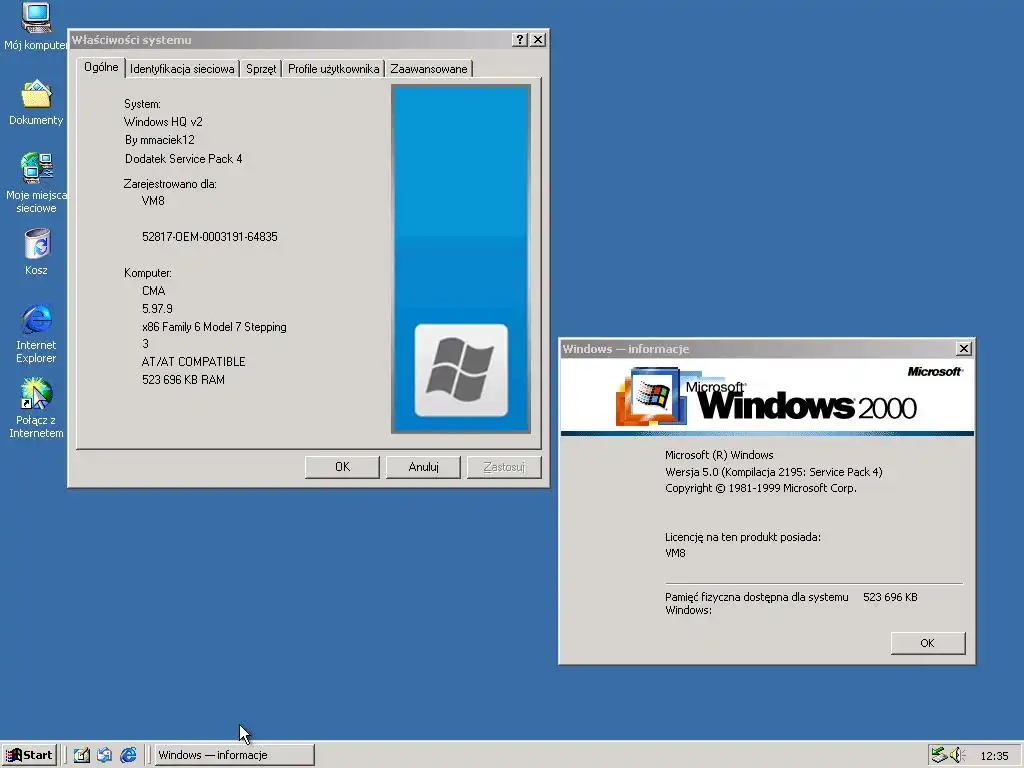The image size is (1024, 768).
Task: Click the 523 696 KB value in informacje window
Action: (890, 597)
